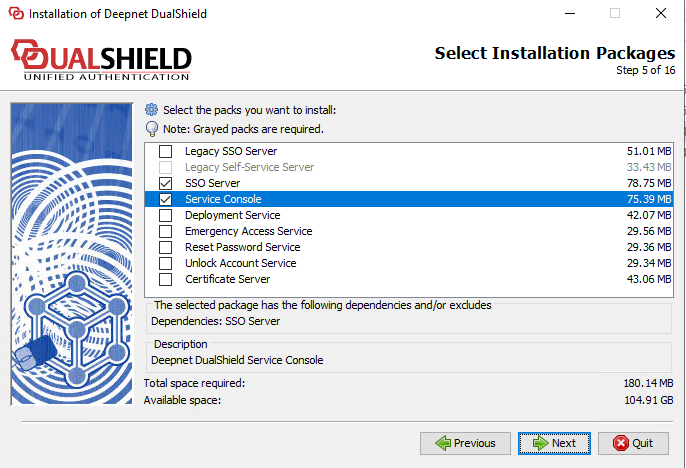
Task: Tick the Unlock Account Service checkbox
Action: click(166, 263)
